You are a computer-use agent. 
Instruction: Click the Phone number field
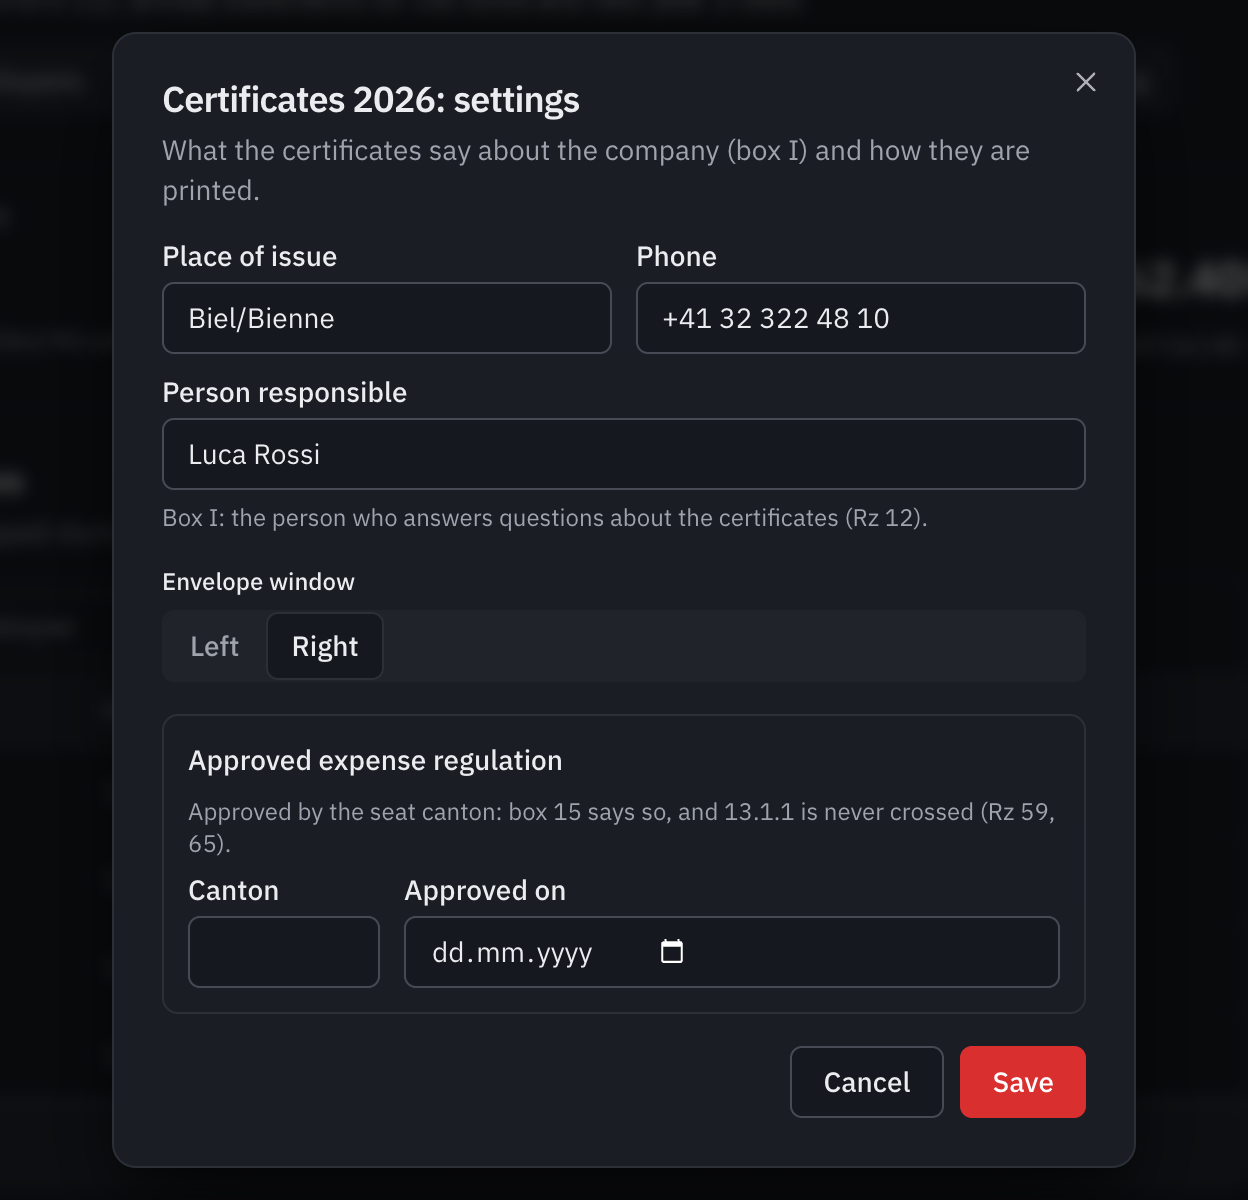click(x=861, y=318)
